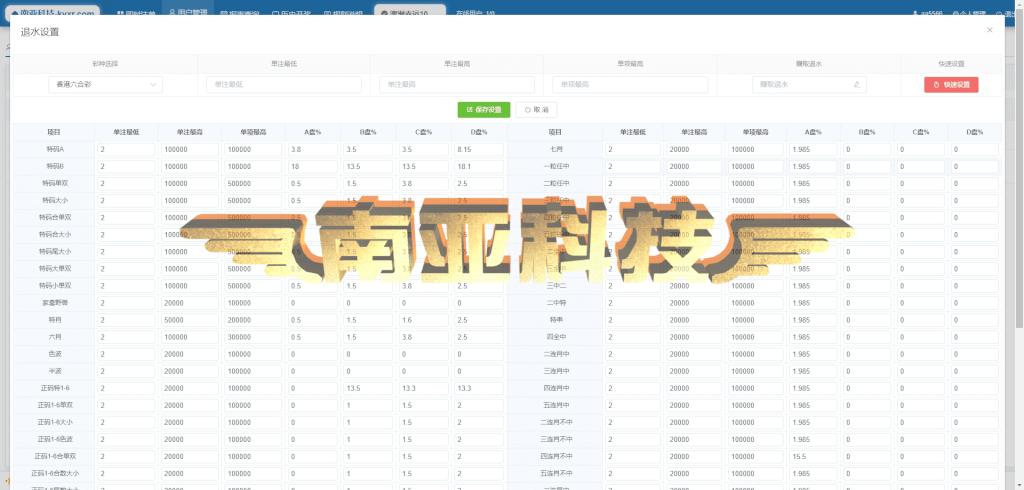The image size is (1024, 490).
Task: Click 二连肖中 row C盘% field
Action: (921, 354)
